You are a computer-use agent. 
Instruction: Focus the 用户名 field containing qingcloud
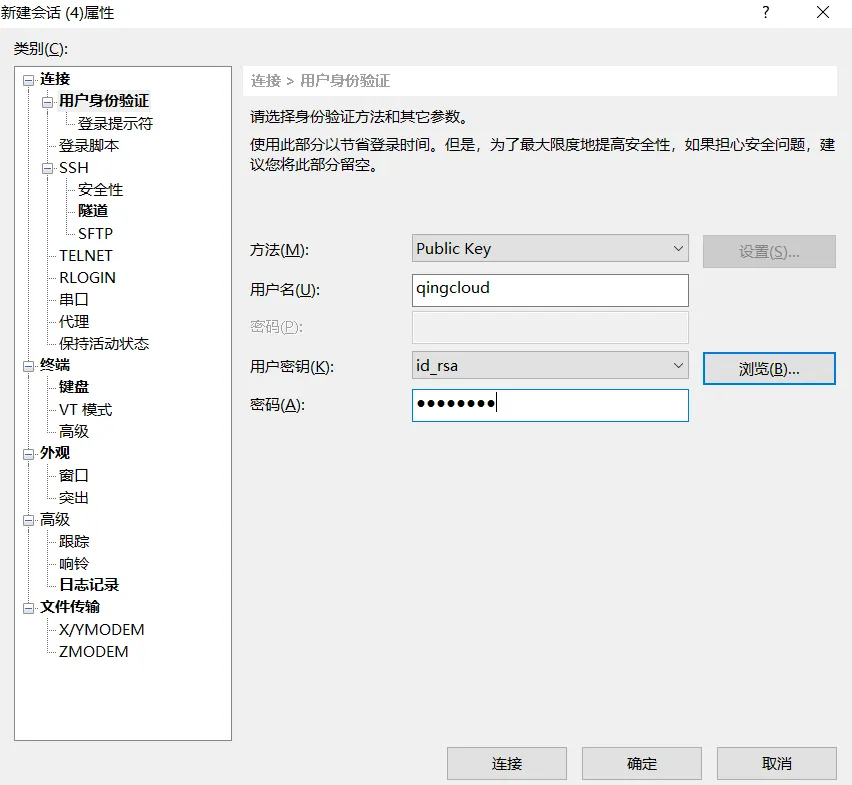(550, 290)
